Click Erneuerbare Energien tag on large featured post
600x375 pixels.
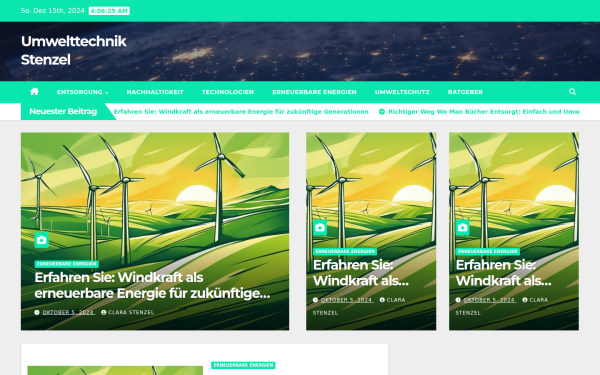(x=67, y=264)
